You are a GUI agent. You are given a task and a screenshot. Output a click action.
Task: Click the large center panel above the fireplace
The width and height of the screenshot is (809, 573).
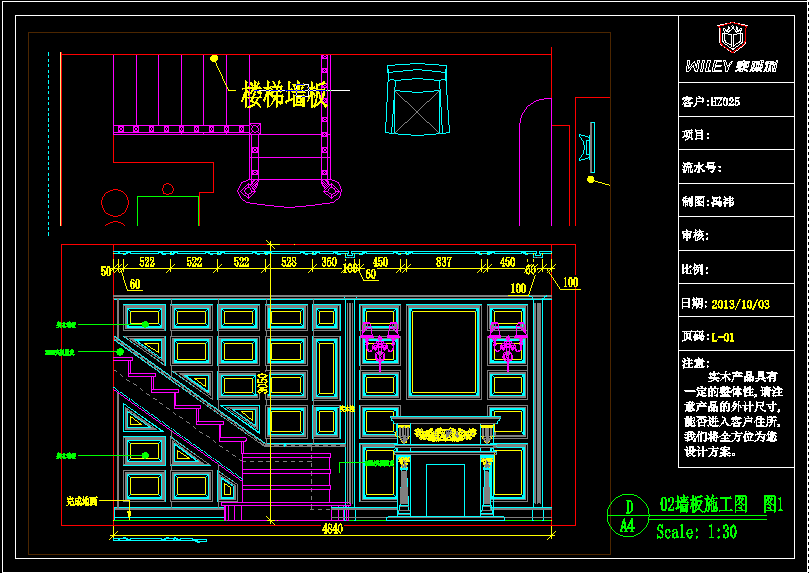(445, 352)
